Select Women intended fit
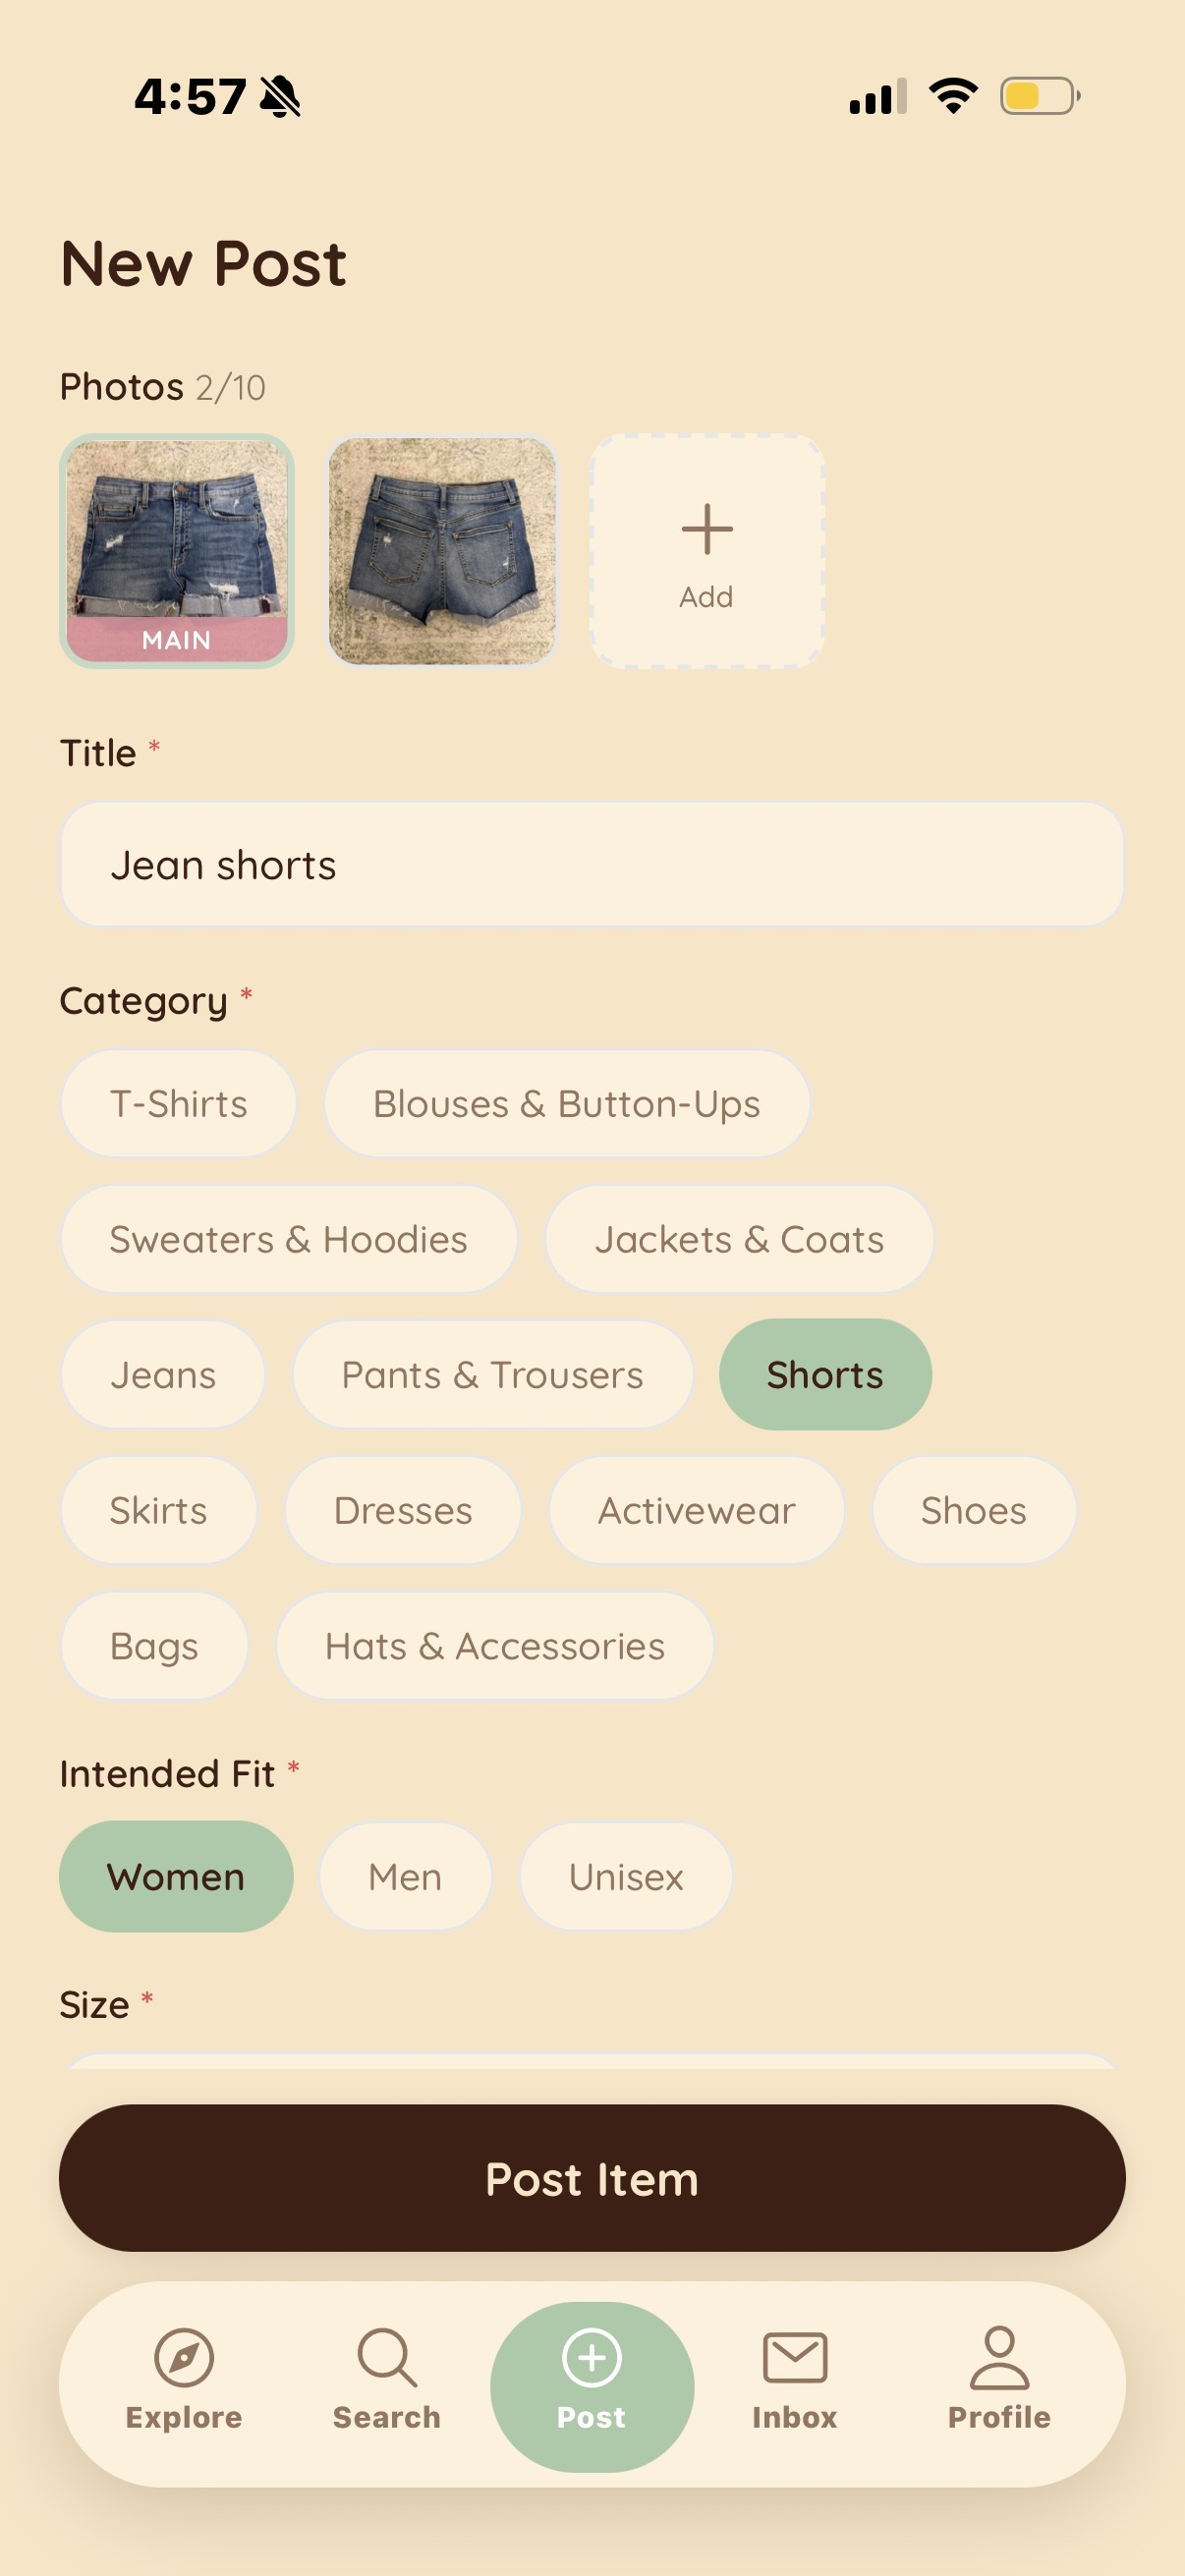 click(176, 1876)
